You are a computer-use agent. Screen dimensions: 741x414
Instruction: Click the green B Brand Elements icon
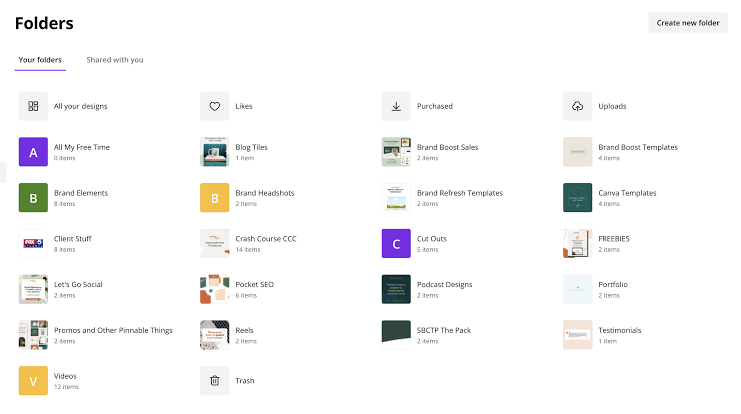[33, 198]
